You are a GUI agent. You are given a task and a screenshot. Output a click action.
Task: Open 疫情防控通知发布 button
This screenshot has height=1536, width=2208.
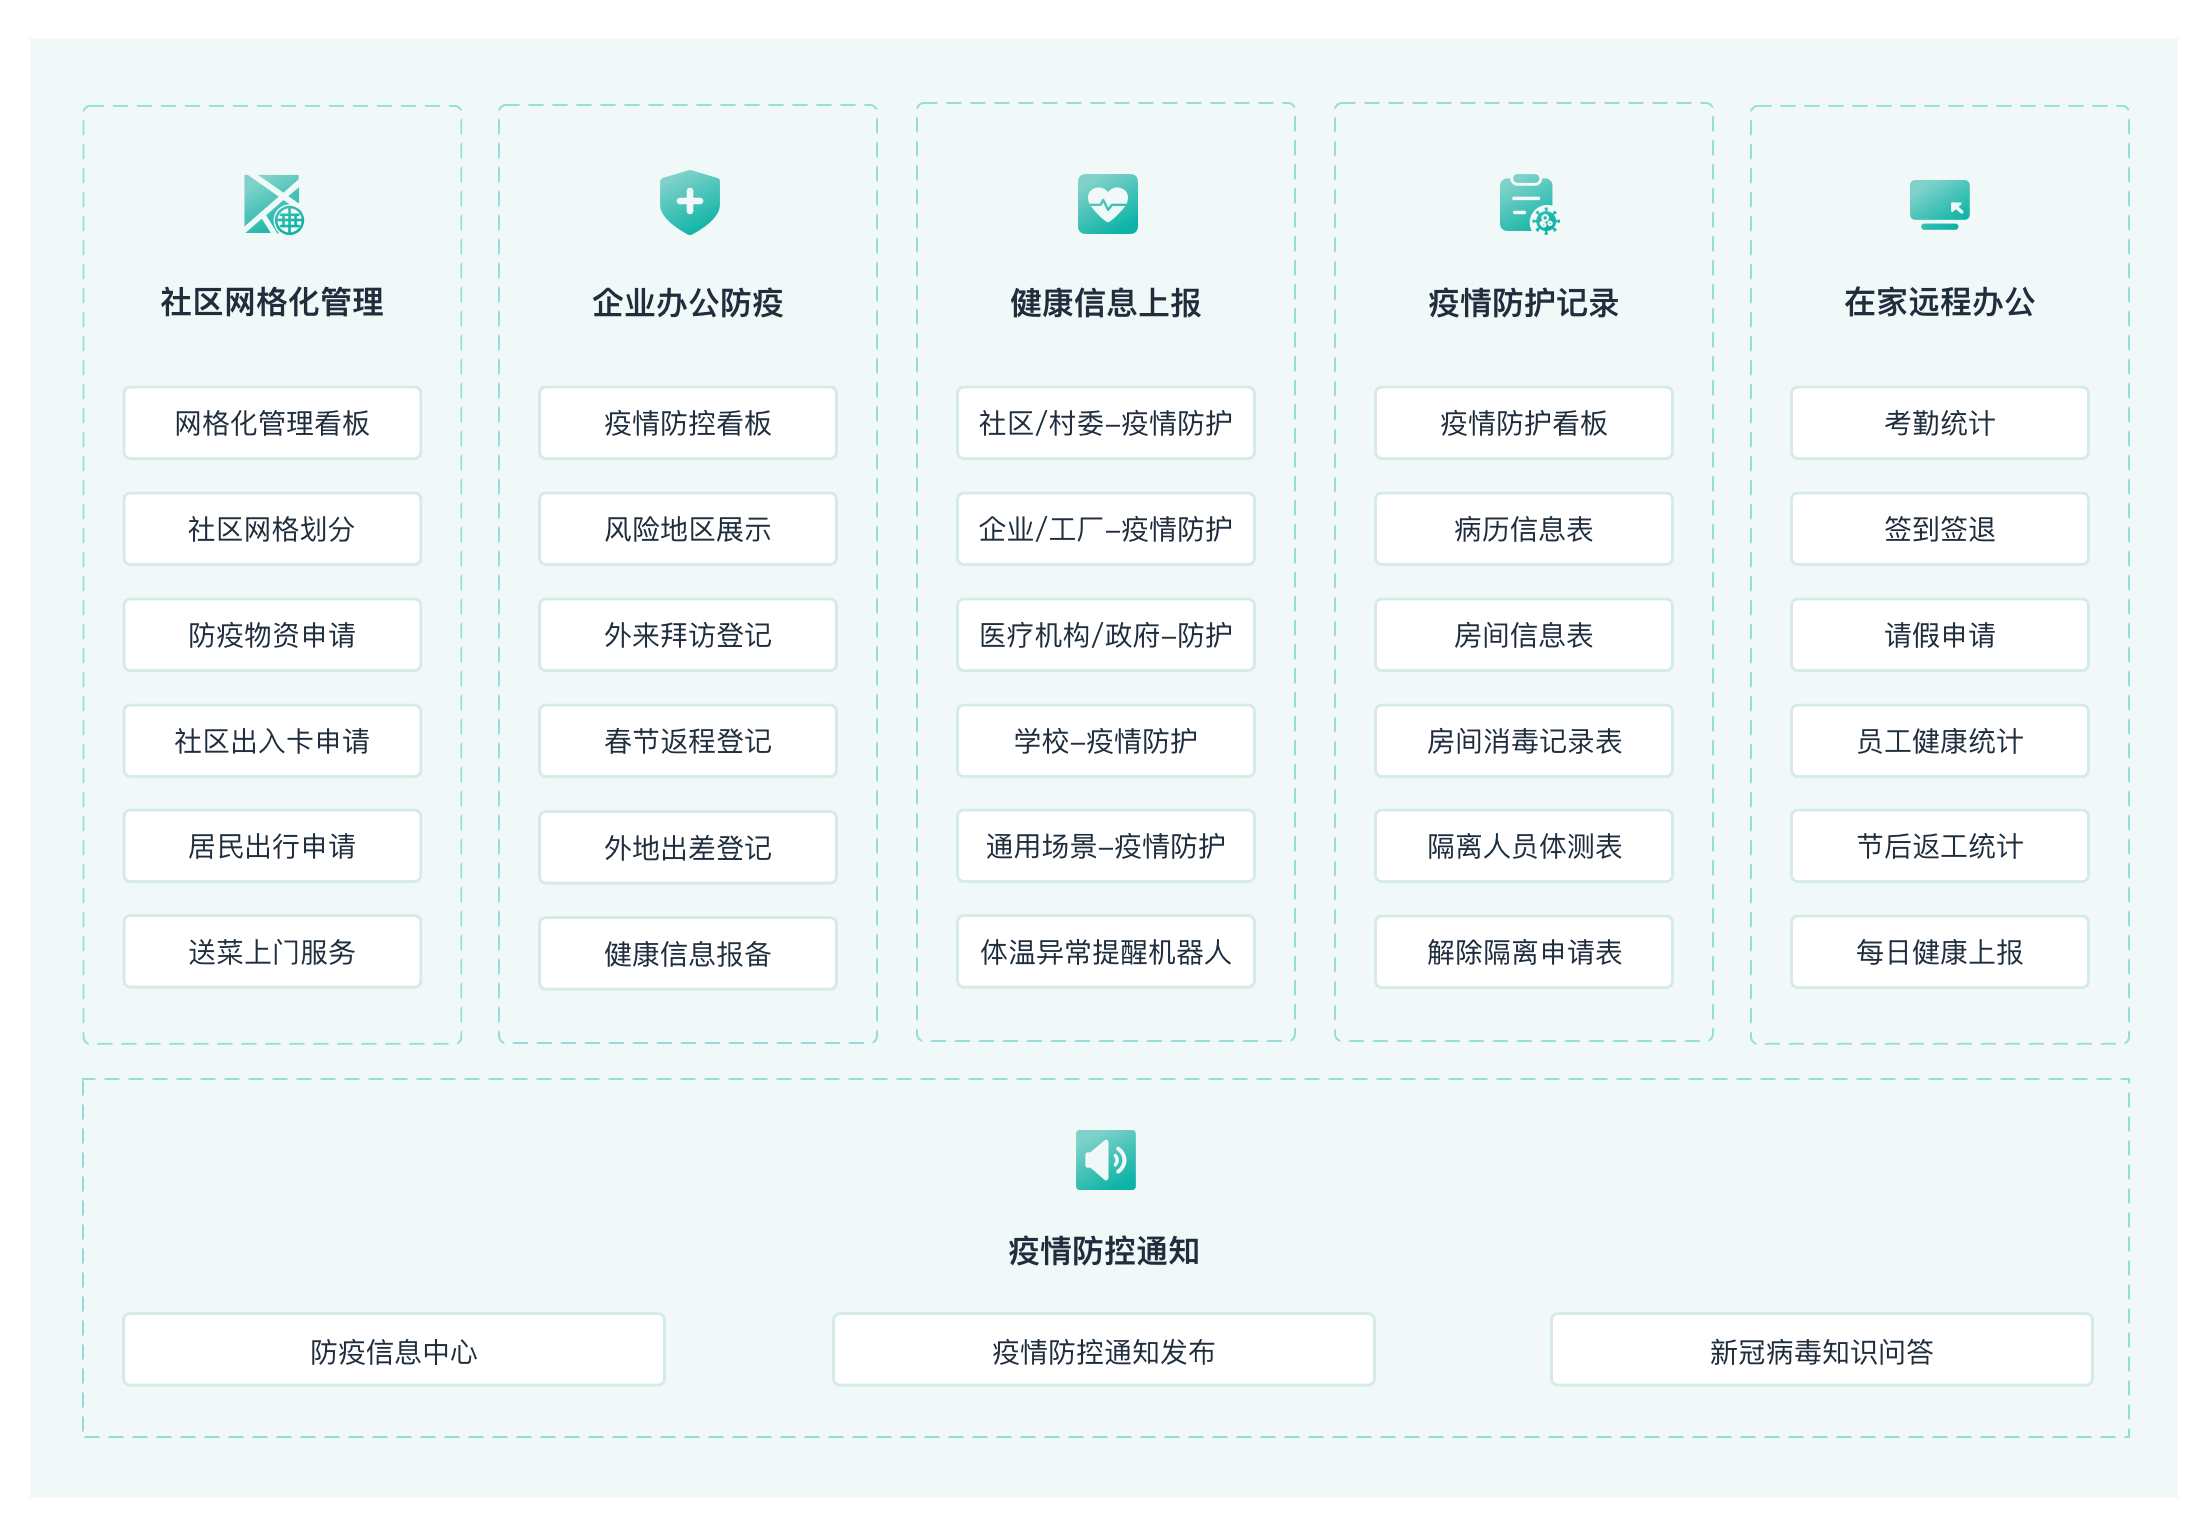point(1103,1351)
